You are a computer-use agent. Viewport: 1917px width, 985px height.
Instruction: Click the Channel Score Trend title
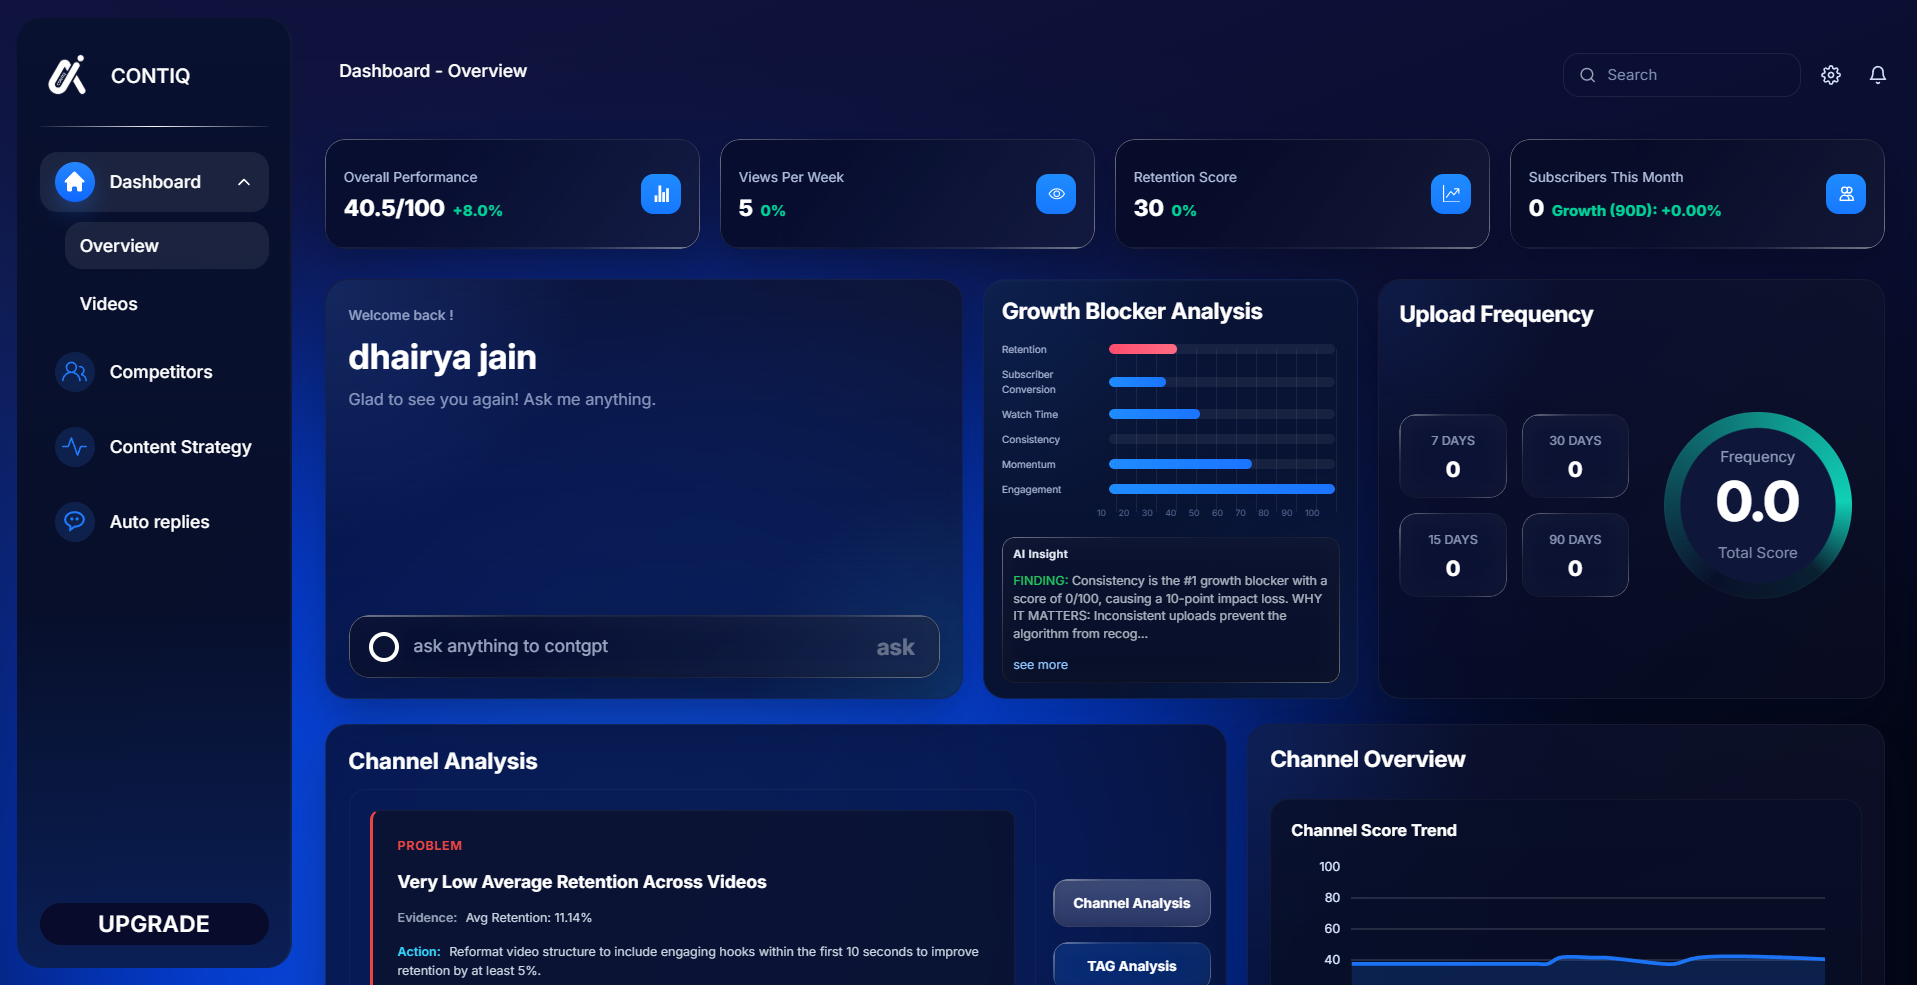click(1374, 830)
